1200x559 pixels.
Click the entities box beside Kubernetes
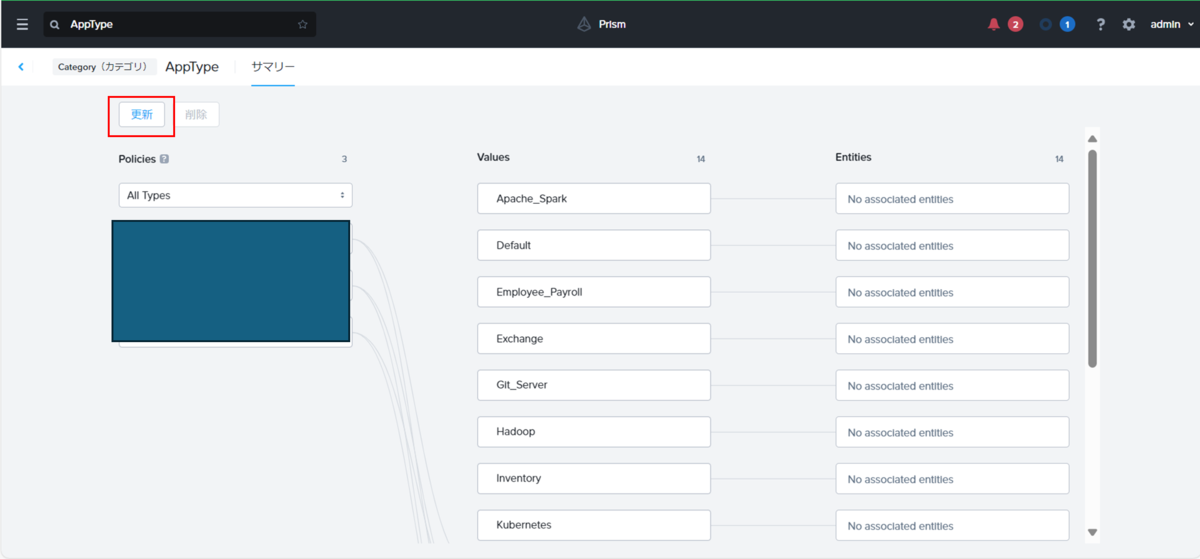952,525
